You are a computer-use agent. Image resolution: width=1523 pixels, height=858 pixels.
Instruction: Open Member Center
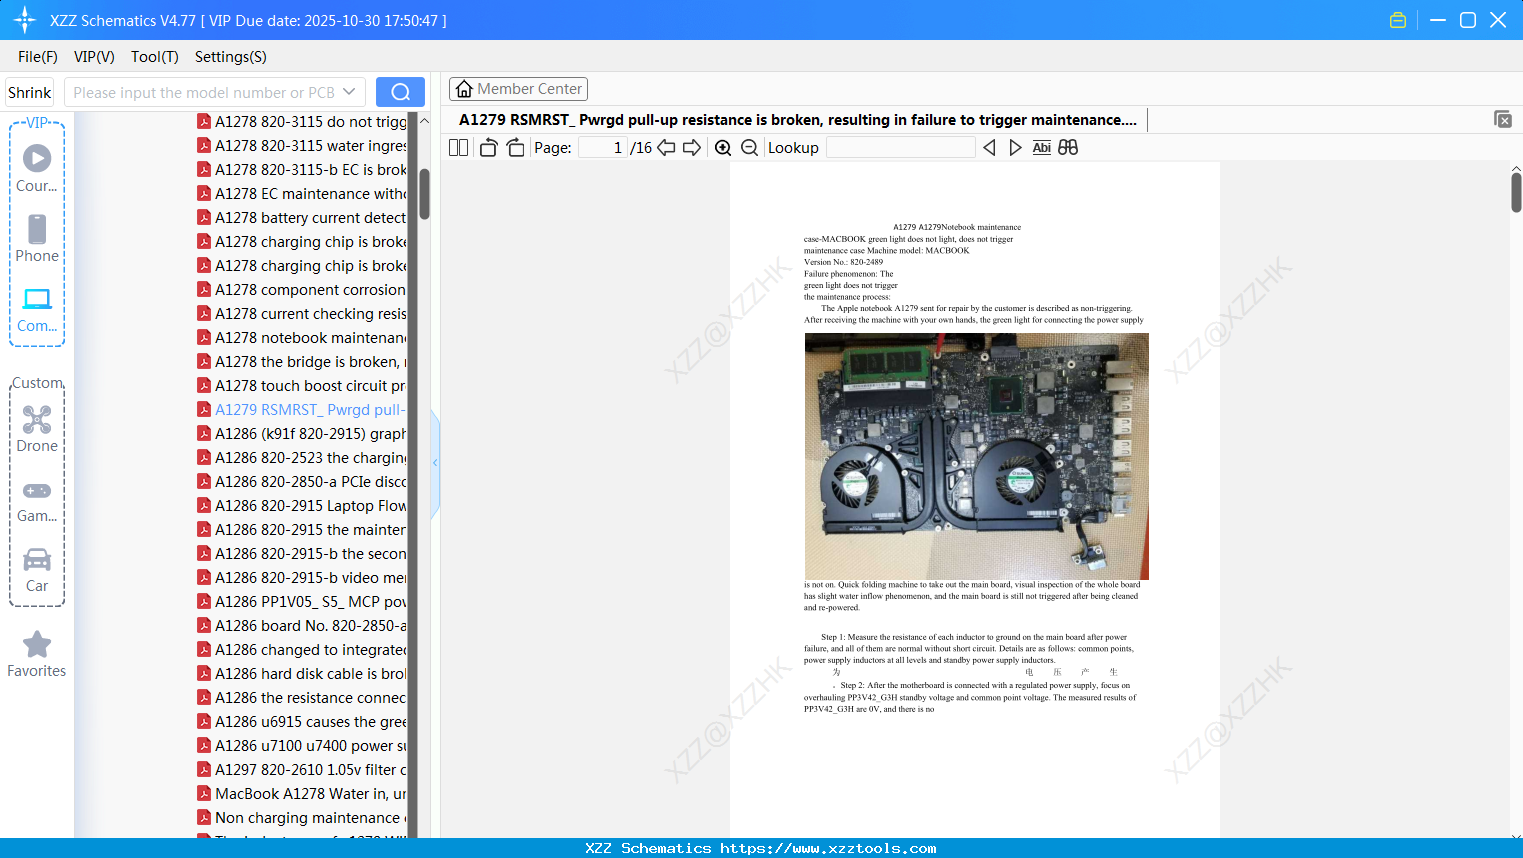click(518, 89)
